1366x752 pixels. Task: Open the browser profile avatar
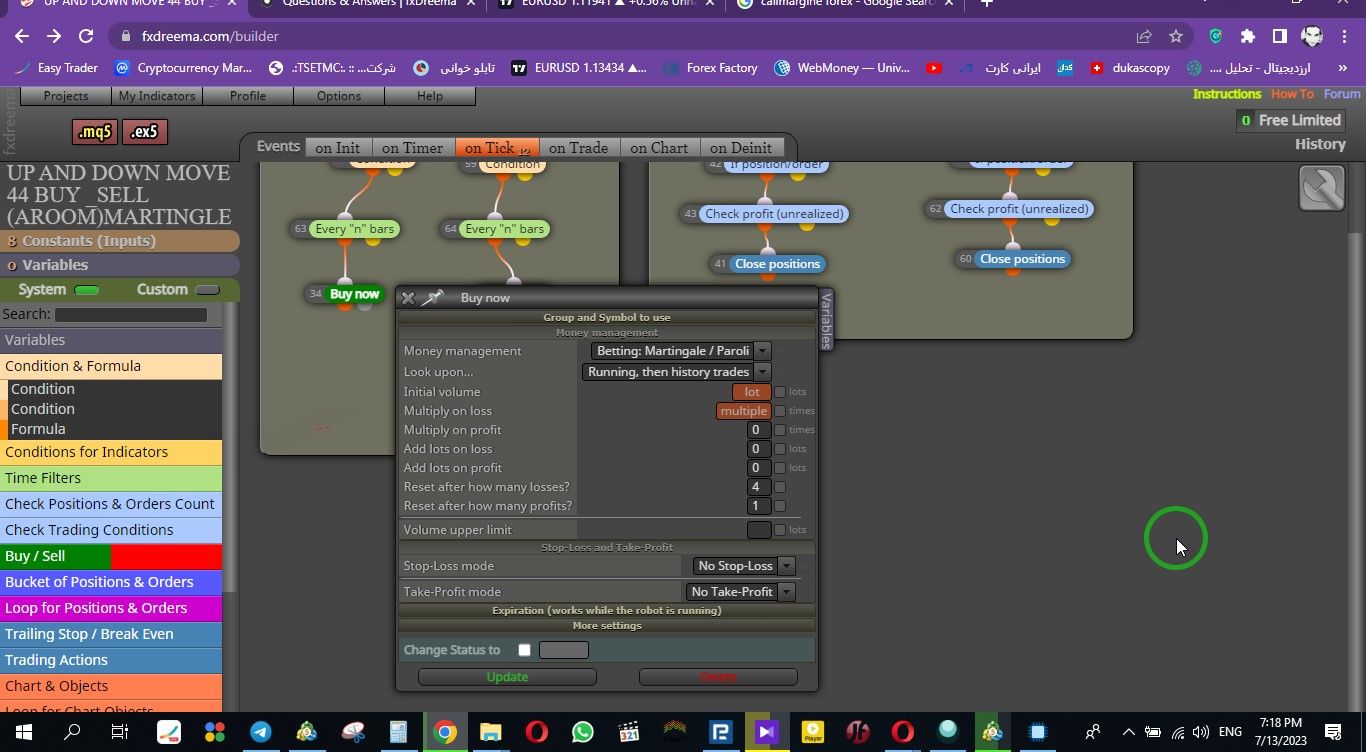[1312, 36]
